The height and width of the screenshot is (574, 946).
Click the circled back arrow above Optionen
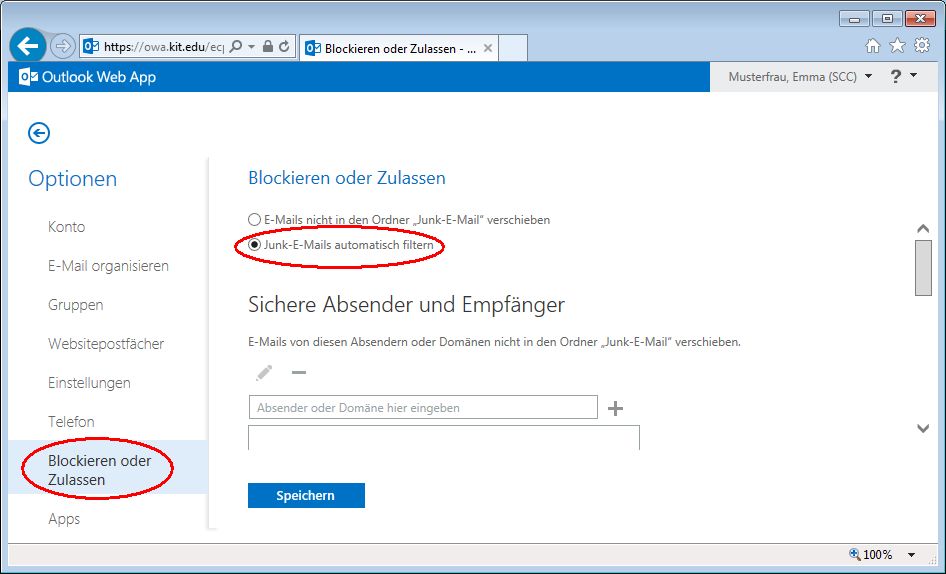click(x=39, y=133)
